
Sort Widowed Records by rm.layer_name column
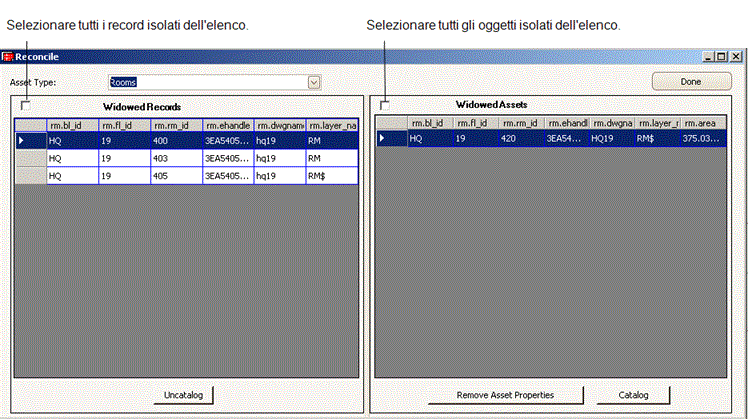pyautogui.click(x=332, y=126)
